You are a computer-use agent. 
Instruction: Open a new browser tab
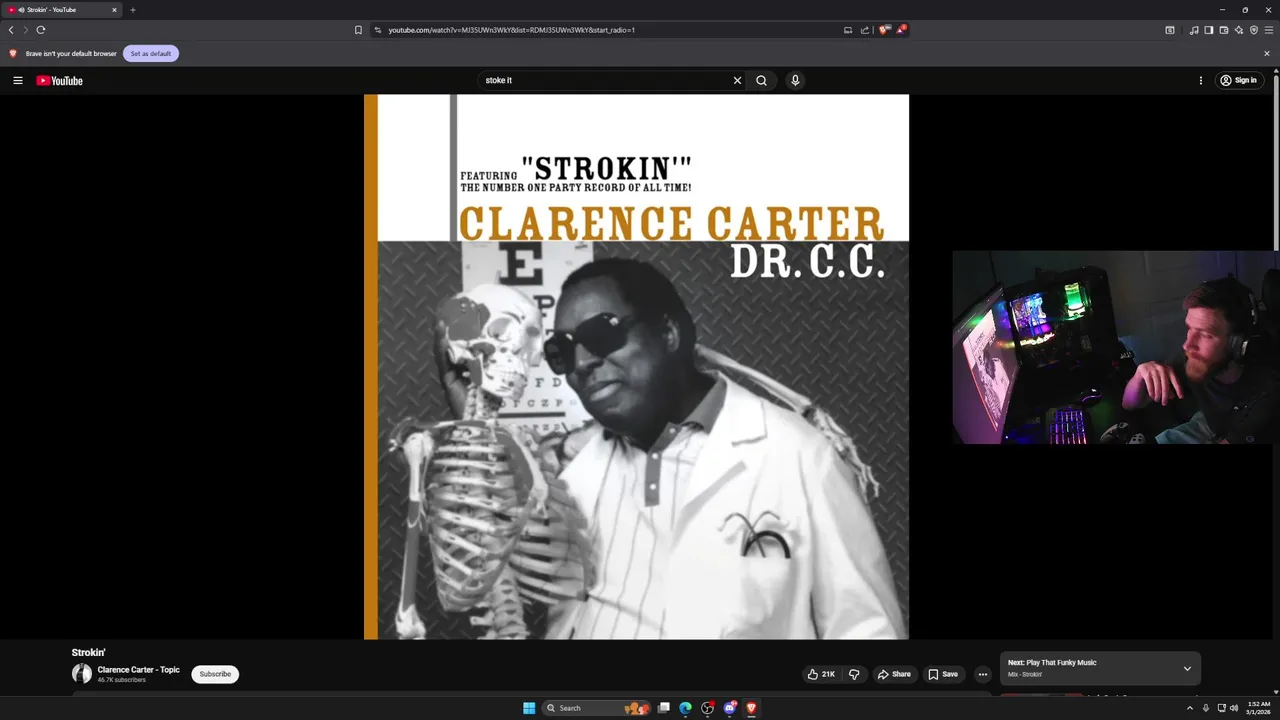tap(132, 10)
